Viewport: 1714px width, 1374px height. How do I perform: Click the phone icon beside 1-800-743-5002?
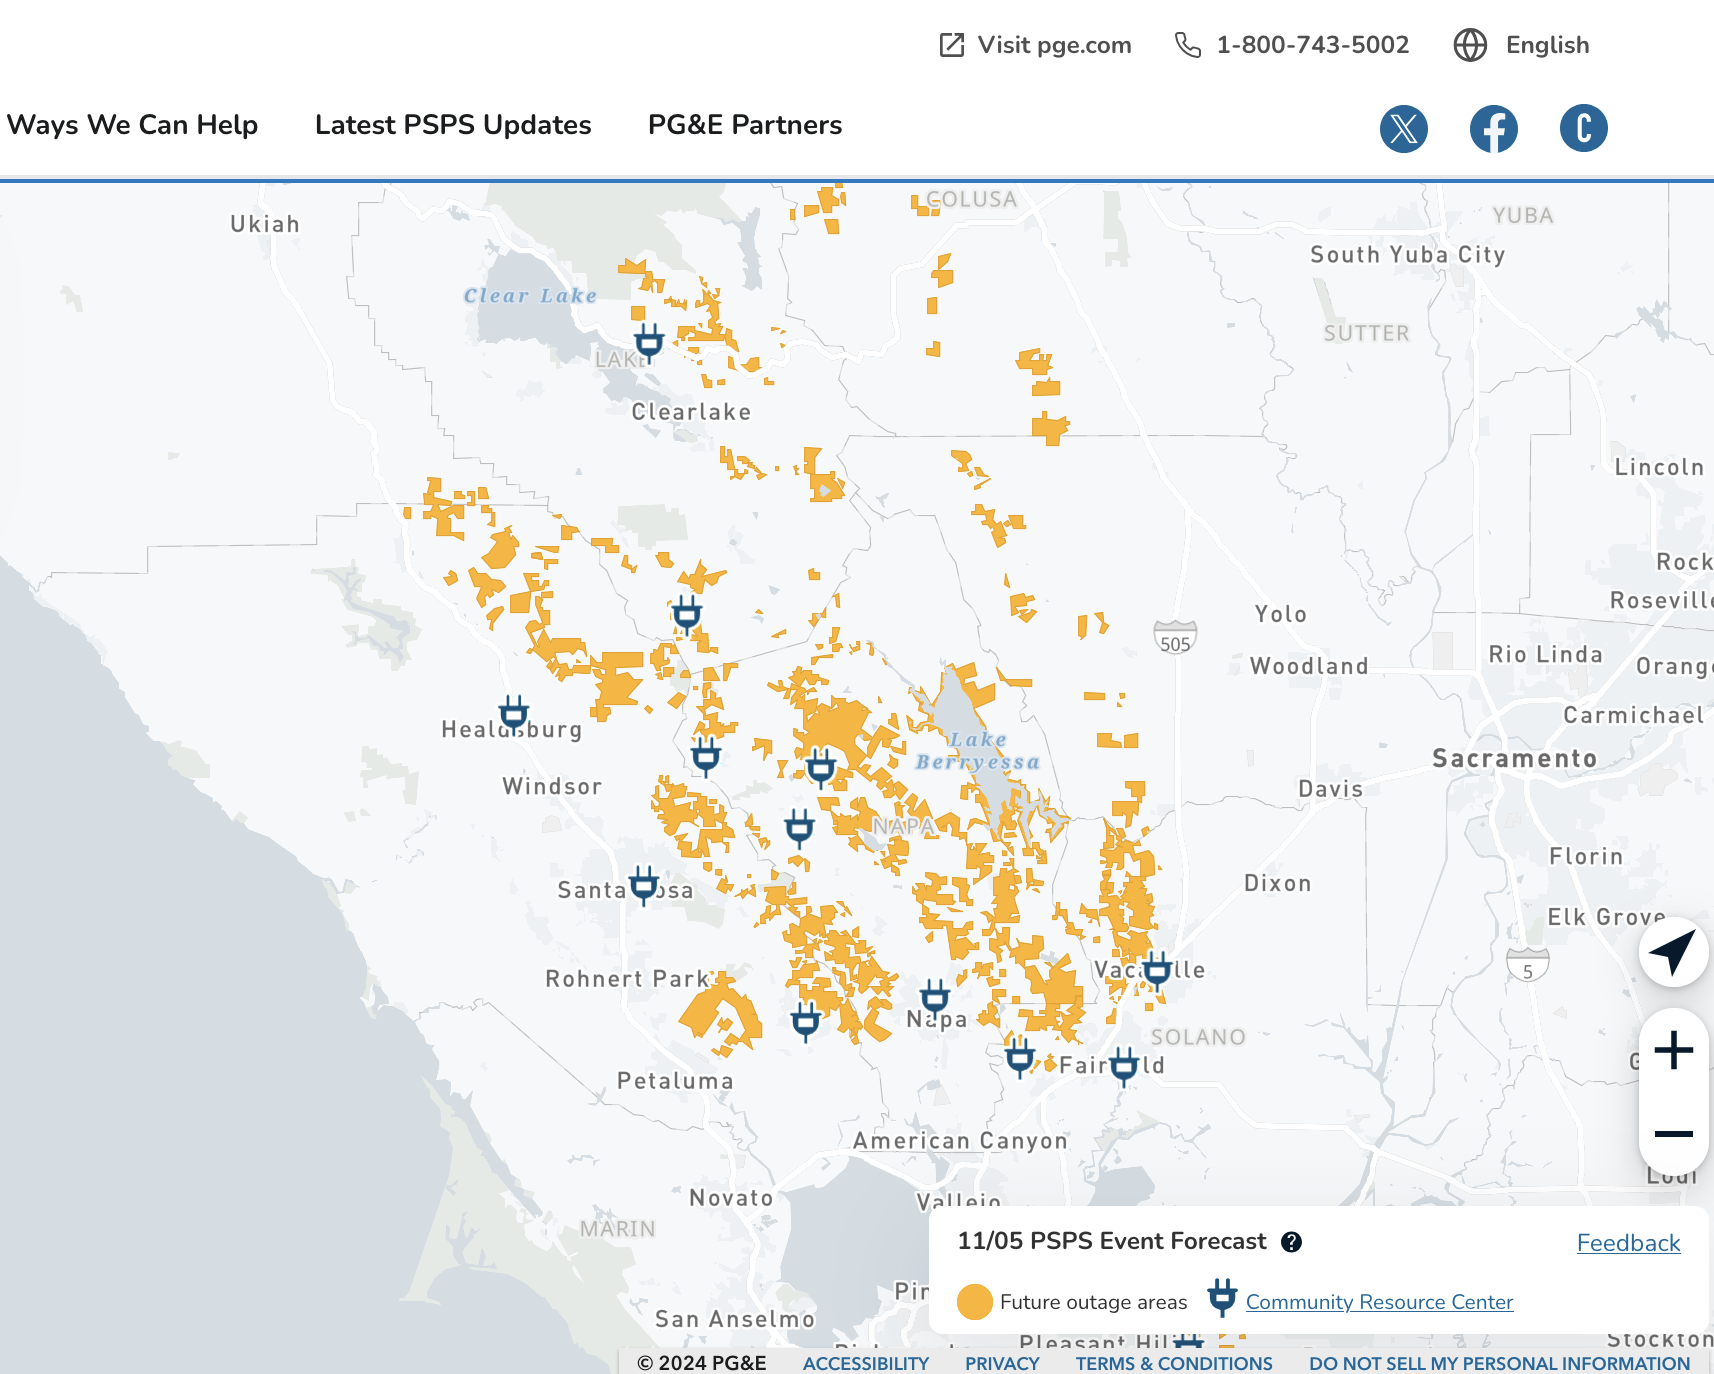(1187, 45)
